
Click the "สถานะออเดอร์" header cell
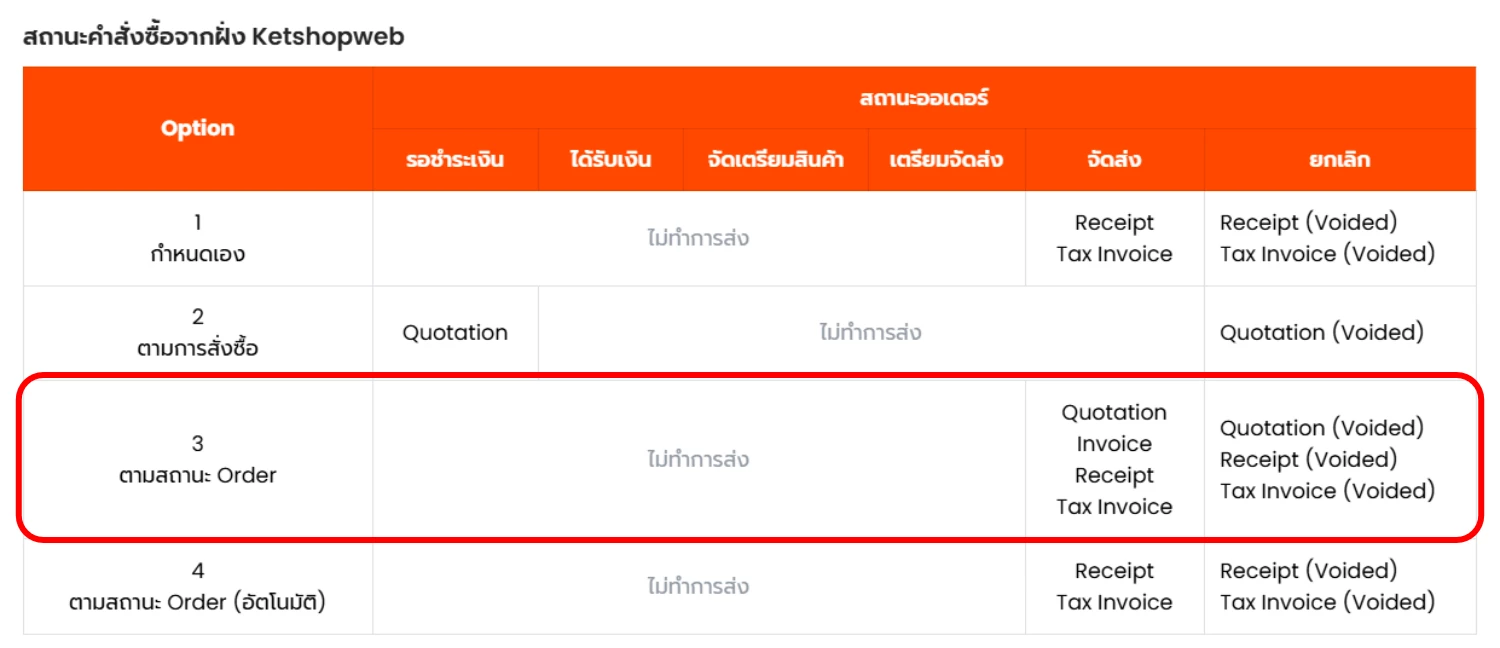click(923, 98)
